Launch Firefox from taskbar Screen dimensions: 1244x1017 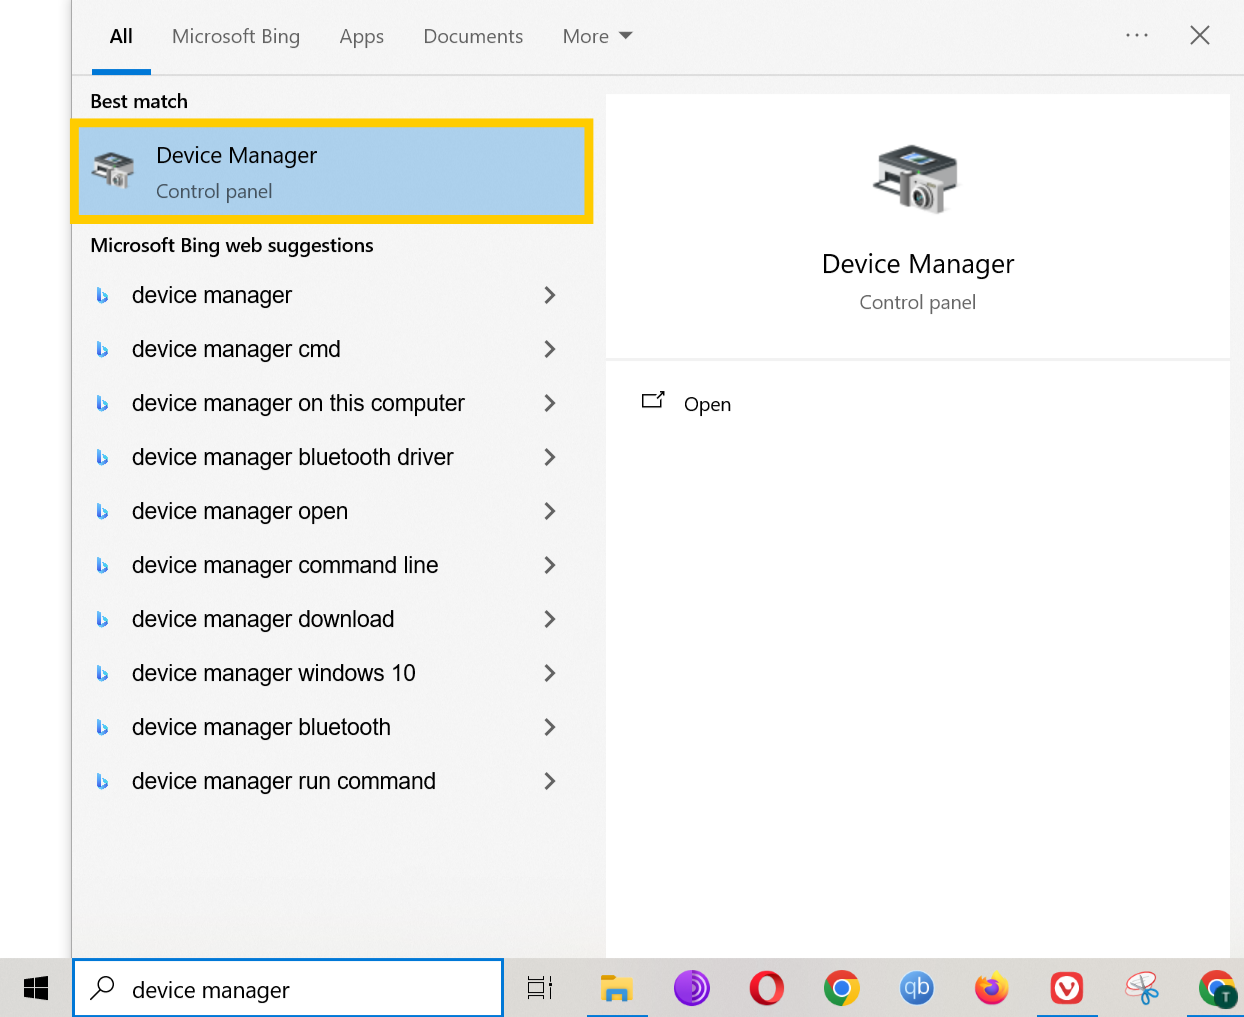pyautogui.click(x=992, y=988)
